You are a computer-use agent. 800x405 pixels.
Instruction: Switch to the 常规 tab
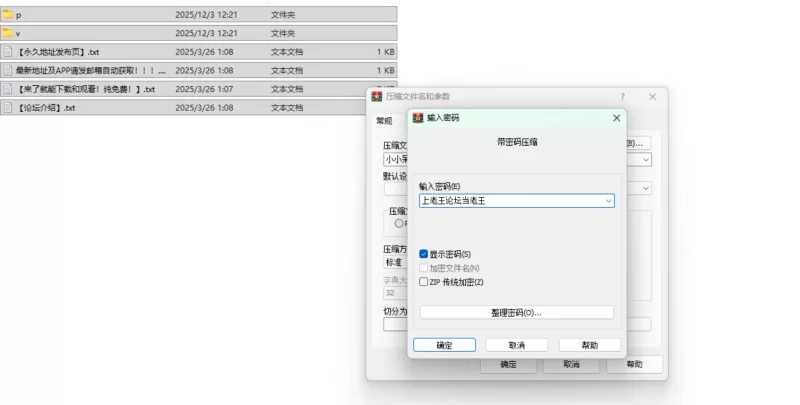coord(384,121)
